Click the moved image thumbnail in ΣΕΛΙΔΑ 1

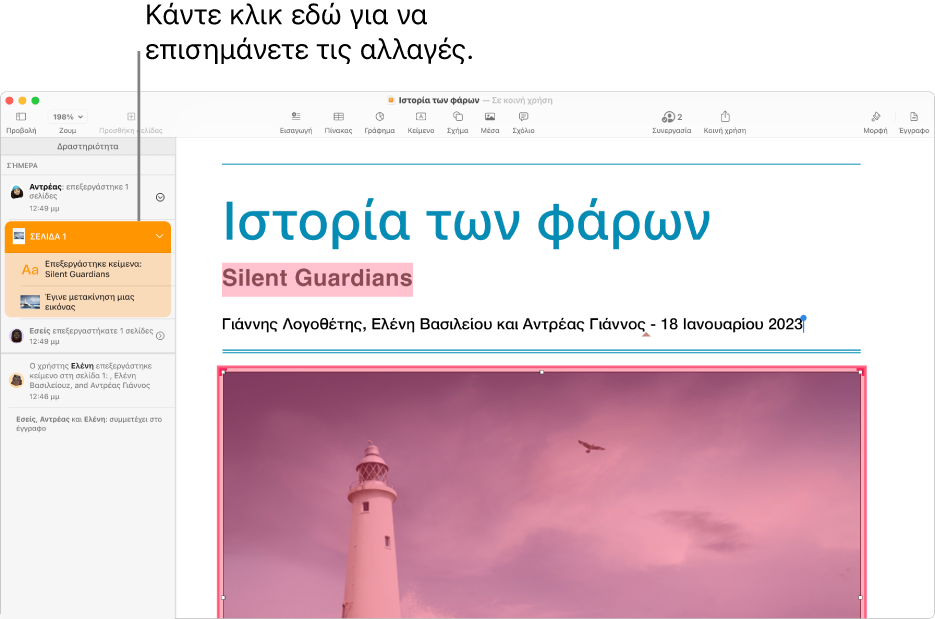[x=30, y=302]
